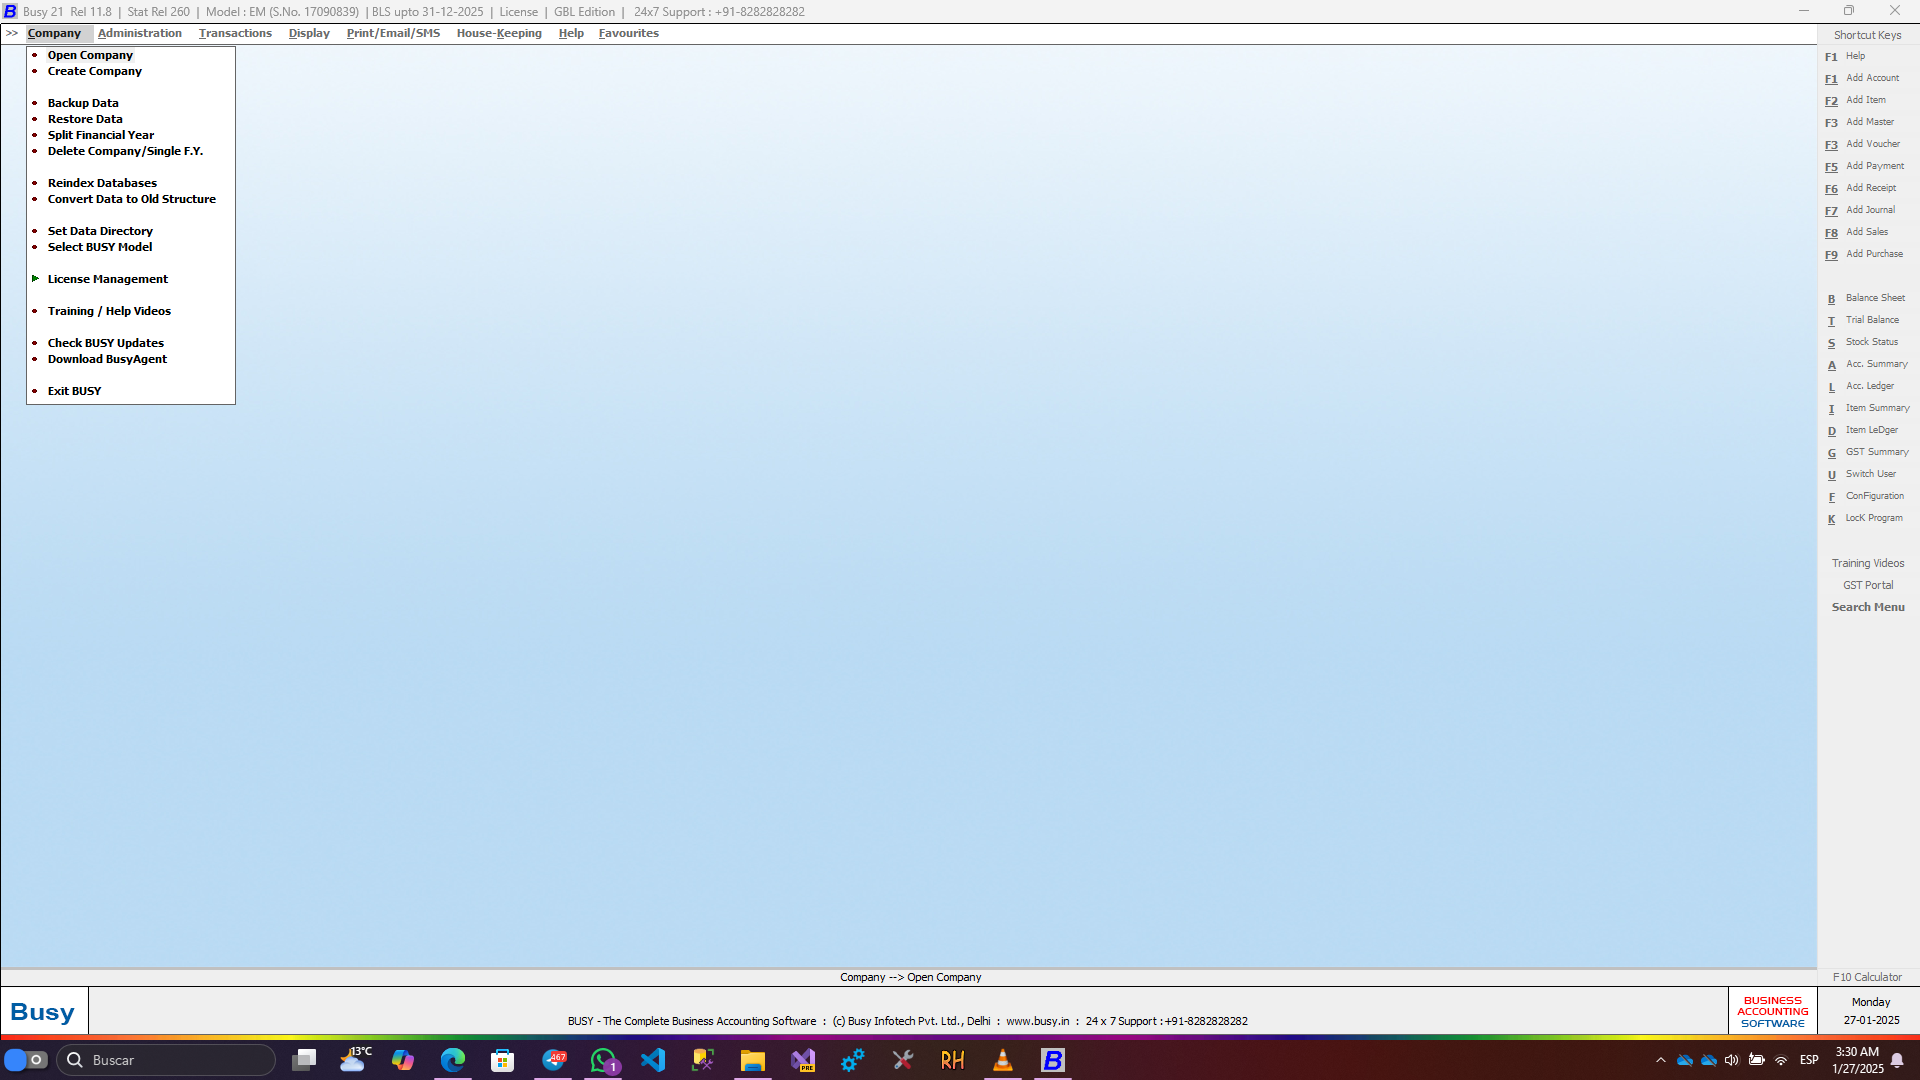Choose Download BusyAgent
The width and height of the screenshot is (1920, 1080).
pyautogui.click(x=107, y=359)
